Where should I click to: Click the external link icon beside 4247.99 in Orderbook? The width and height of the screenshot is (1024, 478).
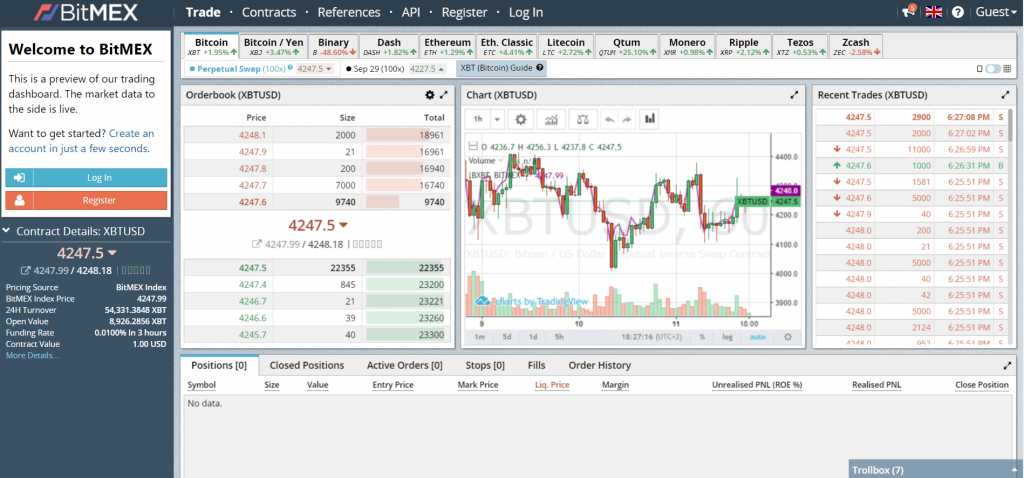tap(257, 244)
